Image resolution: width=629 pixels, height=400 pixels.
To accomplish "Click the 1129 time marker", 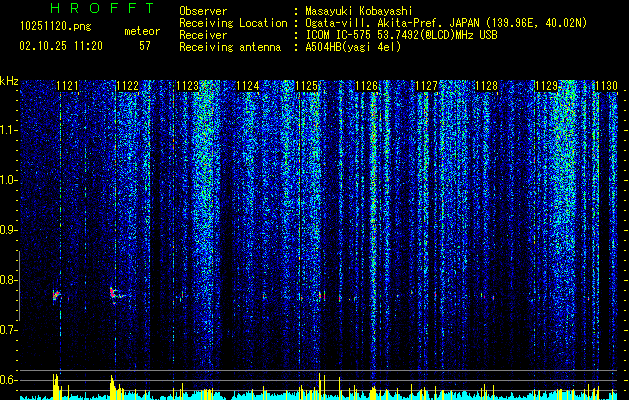I will coord(546,86).
